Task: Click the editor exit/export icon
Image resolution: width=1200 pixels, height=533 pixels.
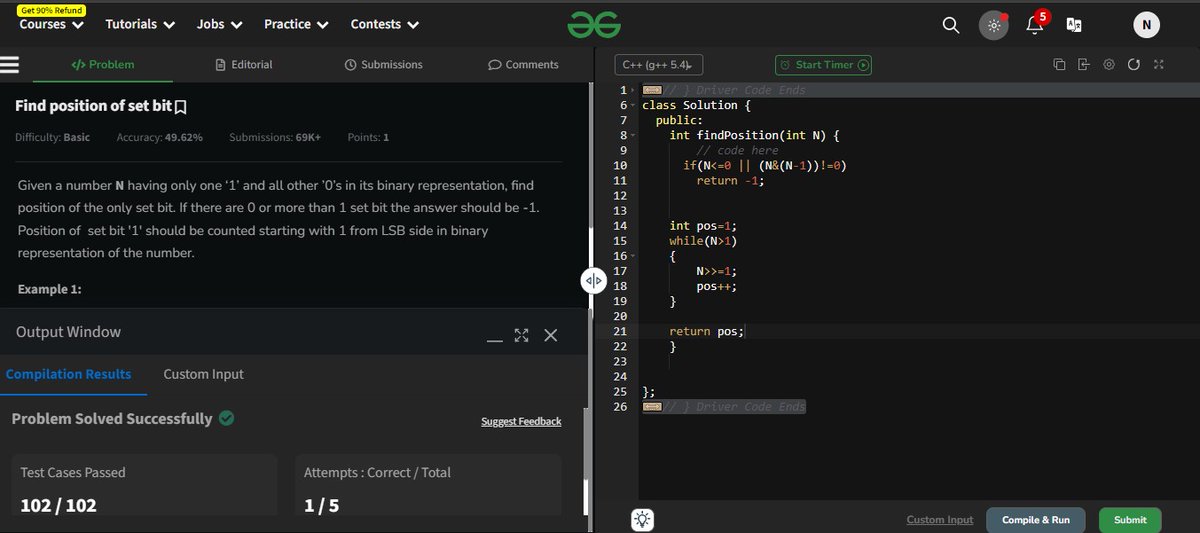Action: point(1084,65)
